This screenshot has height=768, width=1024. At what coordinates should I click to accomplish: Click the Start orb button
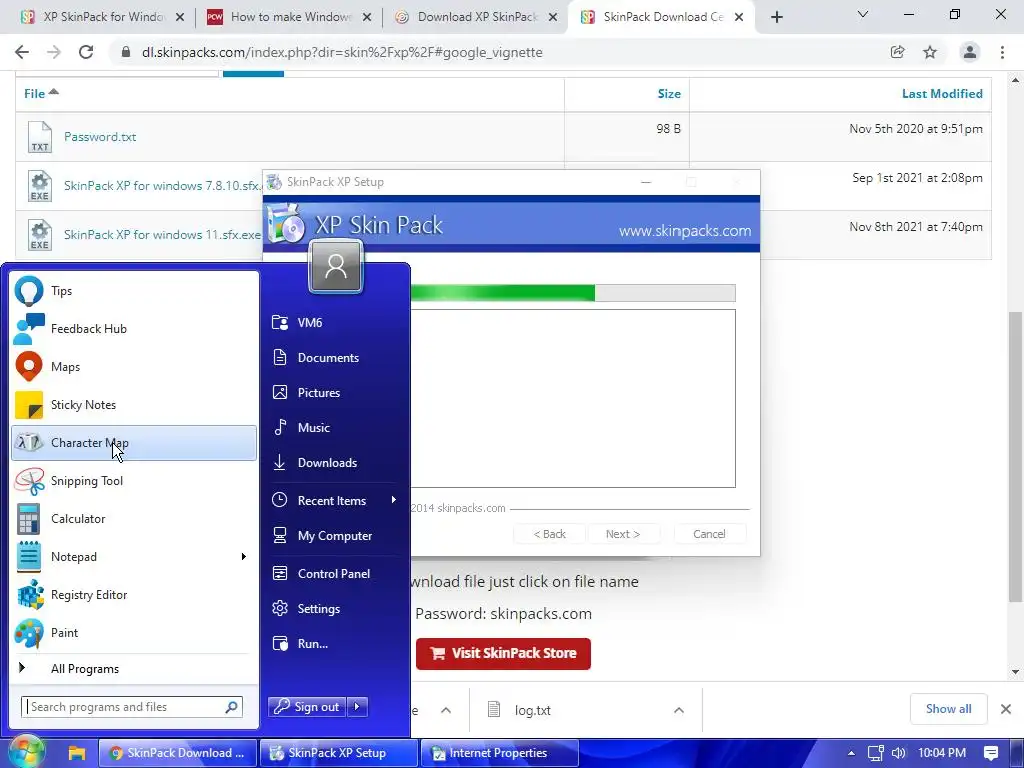(x=25, y=752)
